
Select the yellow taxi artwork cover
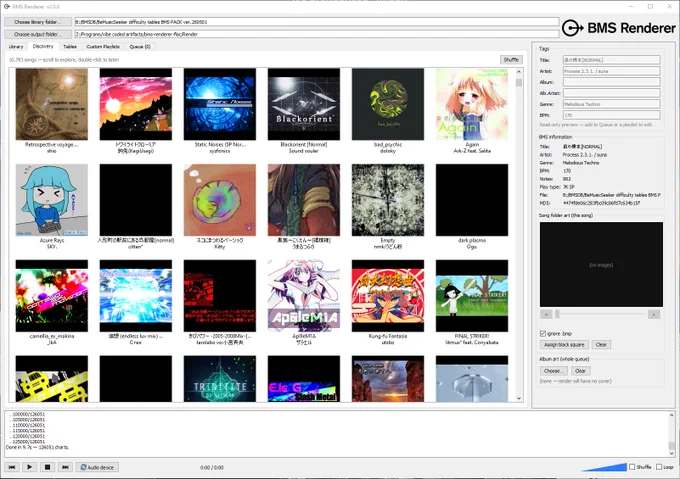pyautogui.click(x=52, y=379)
